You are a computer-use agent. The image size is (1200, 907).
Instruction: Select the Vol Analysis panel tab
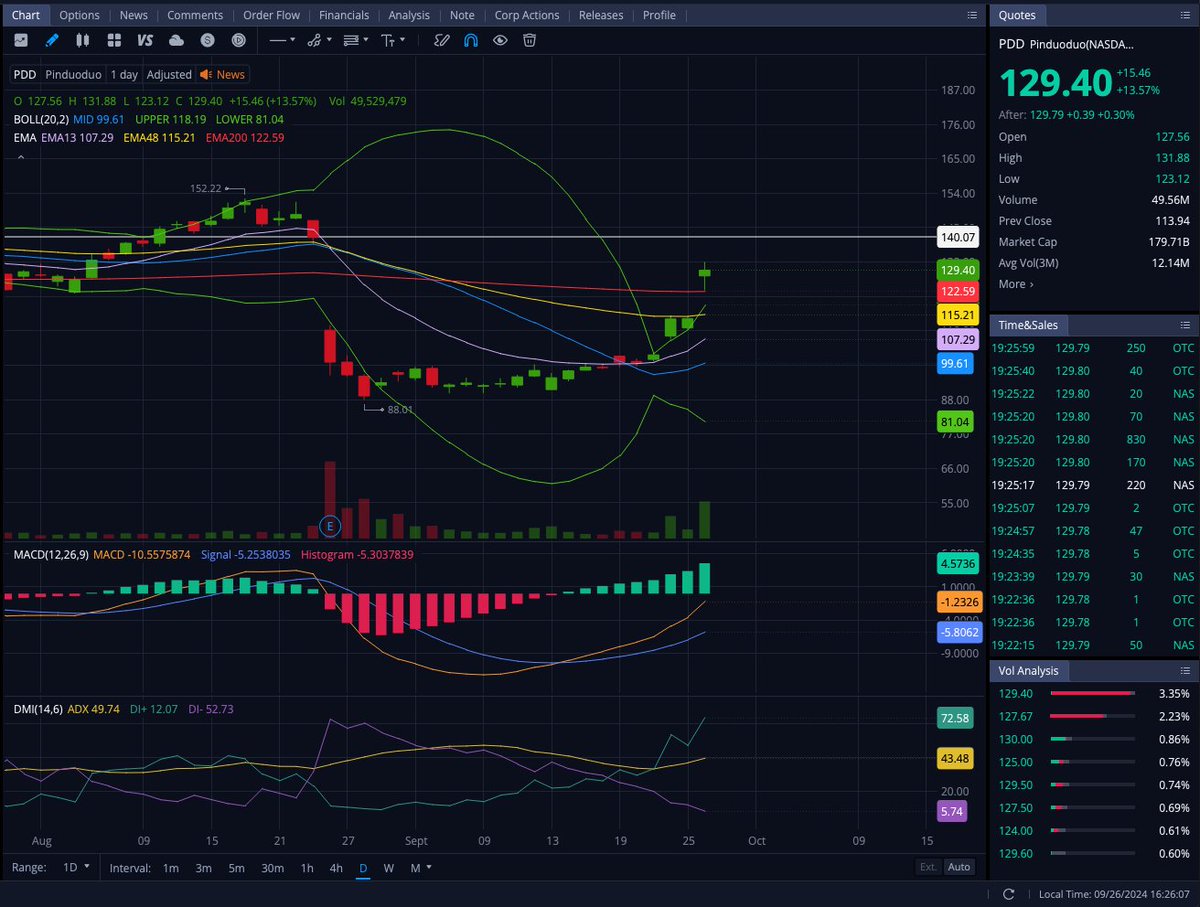pyautogui.click(x=1029, y=671)
